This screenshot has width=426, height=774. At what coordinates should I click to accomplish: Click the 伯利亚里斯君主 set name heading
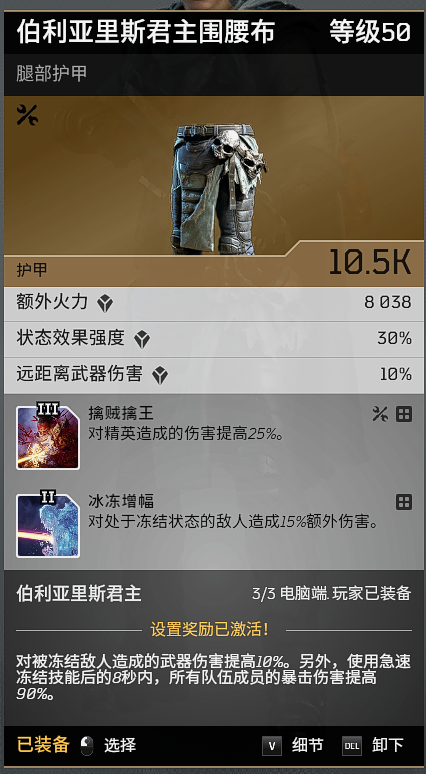[x=79, y=593]
